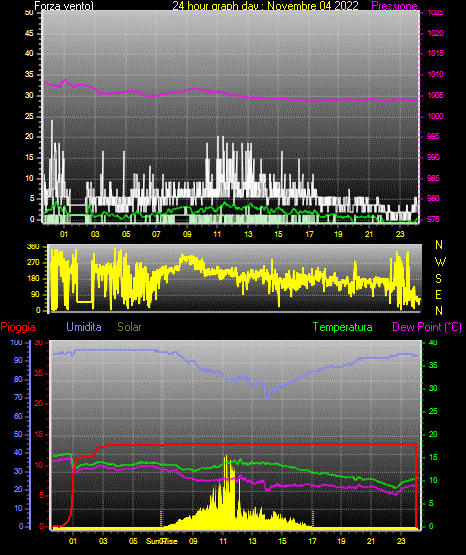Click the 'E' wind direction label

coord(438,294)
